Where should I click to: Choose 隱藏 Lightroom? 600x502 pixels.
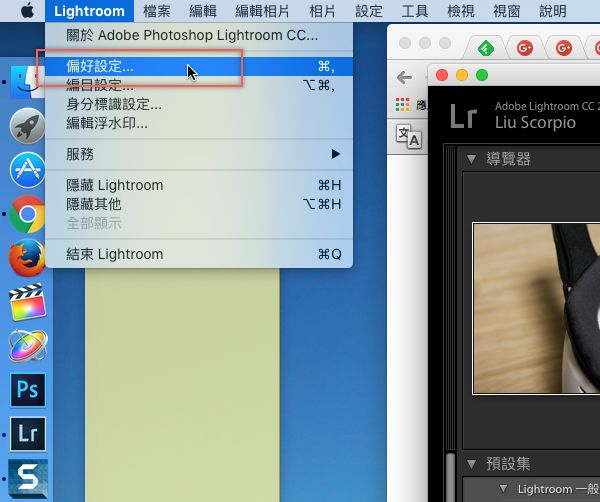click(x=199, y=185)
